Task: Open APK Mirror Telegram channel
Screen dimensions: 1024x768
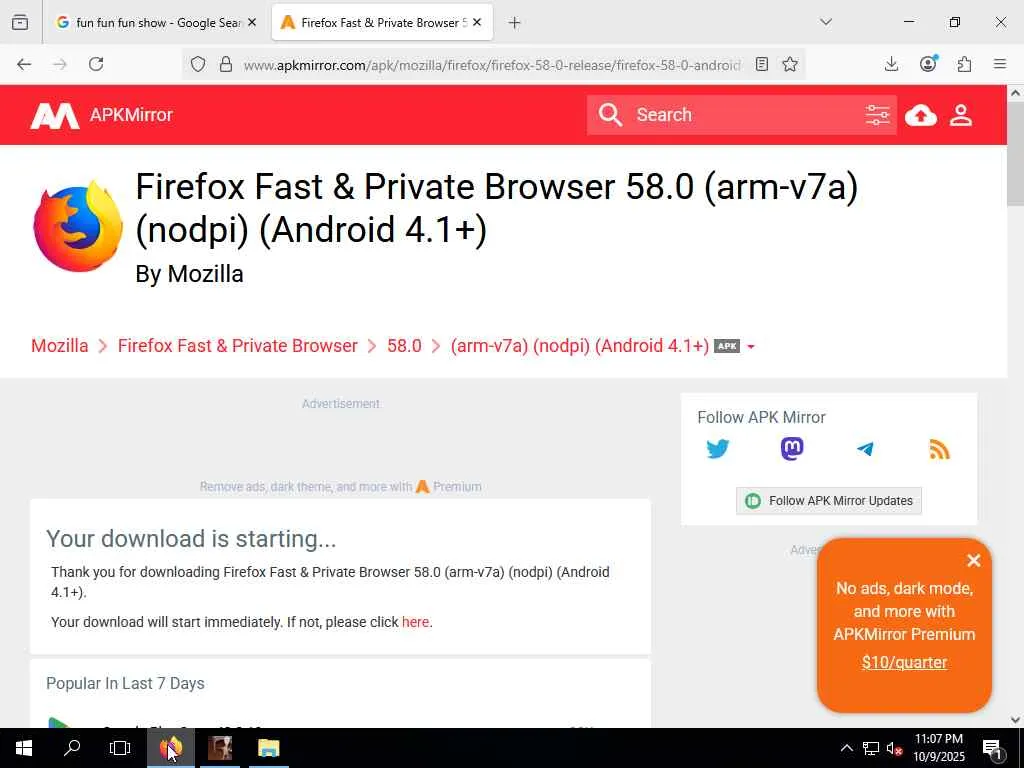Action: [865, 449]
